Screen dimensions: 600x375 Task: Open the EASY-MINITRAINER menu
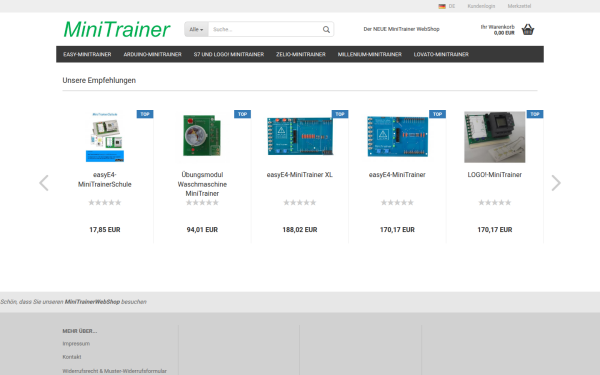(87, 54)
